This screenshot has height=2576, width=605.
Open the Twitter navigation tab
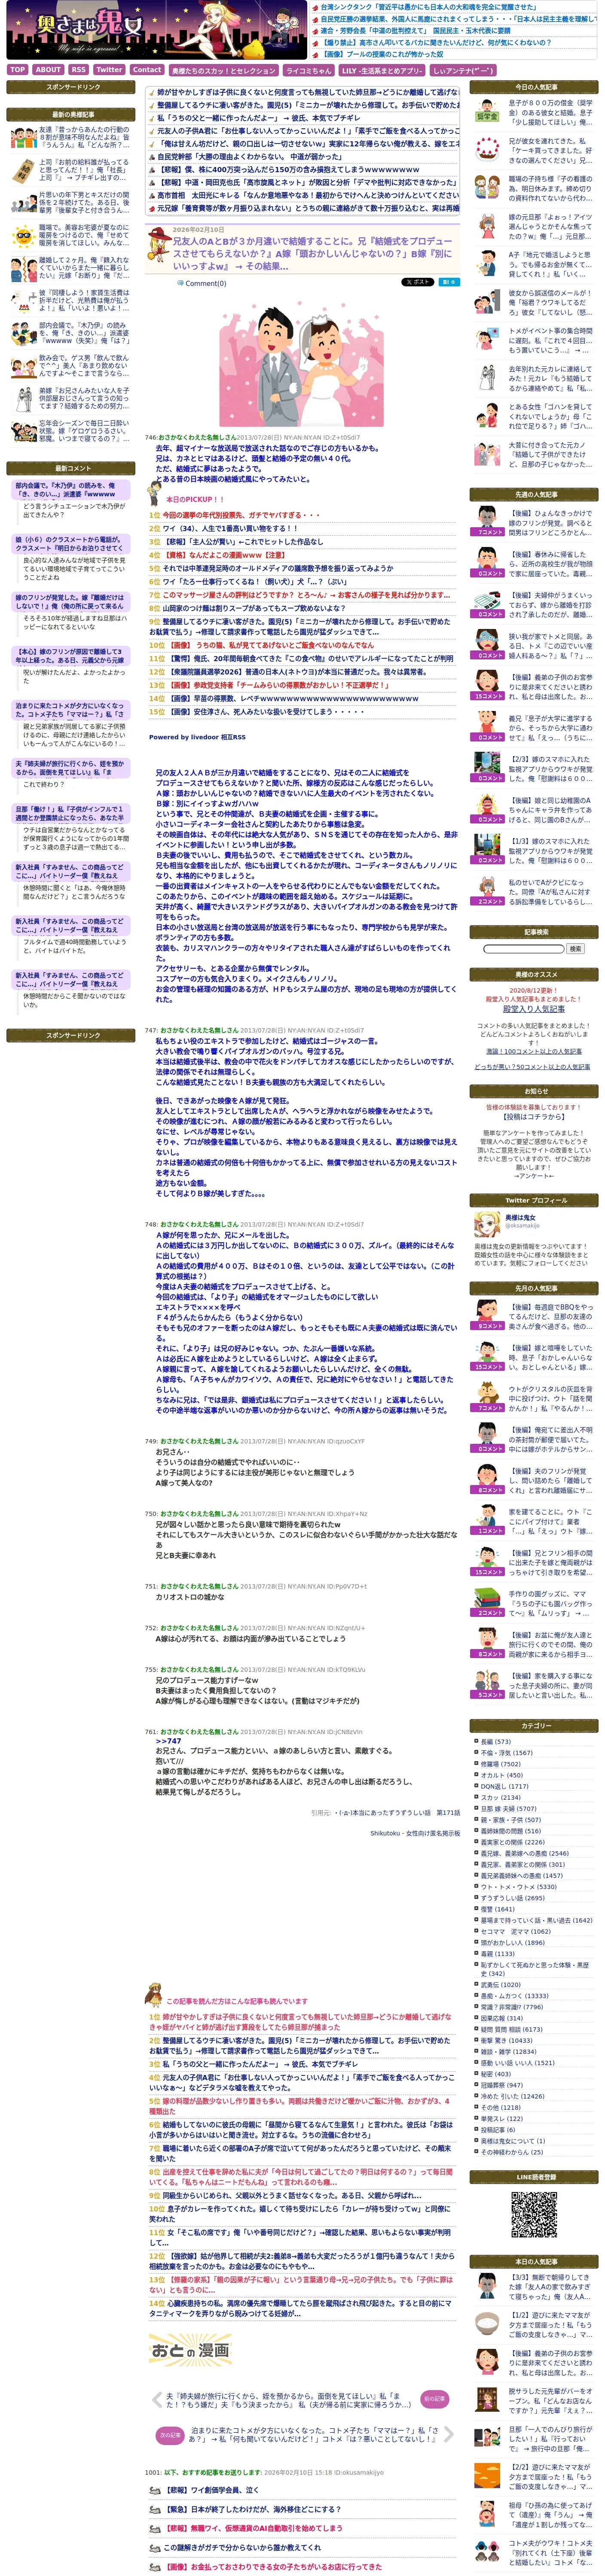click(x=109, y=70)
